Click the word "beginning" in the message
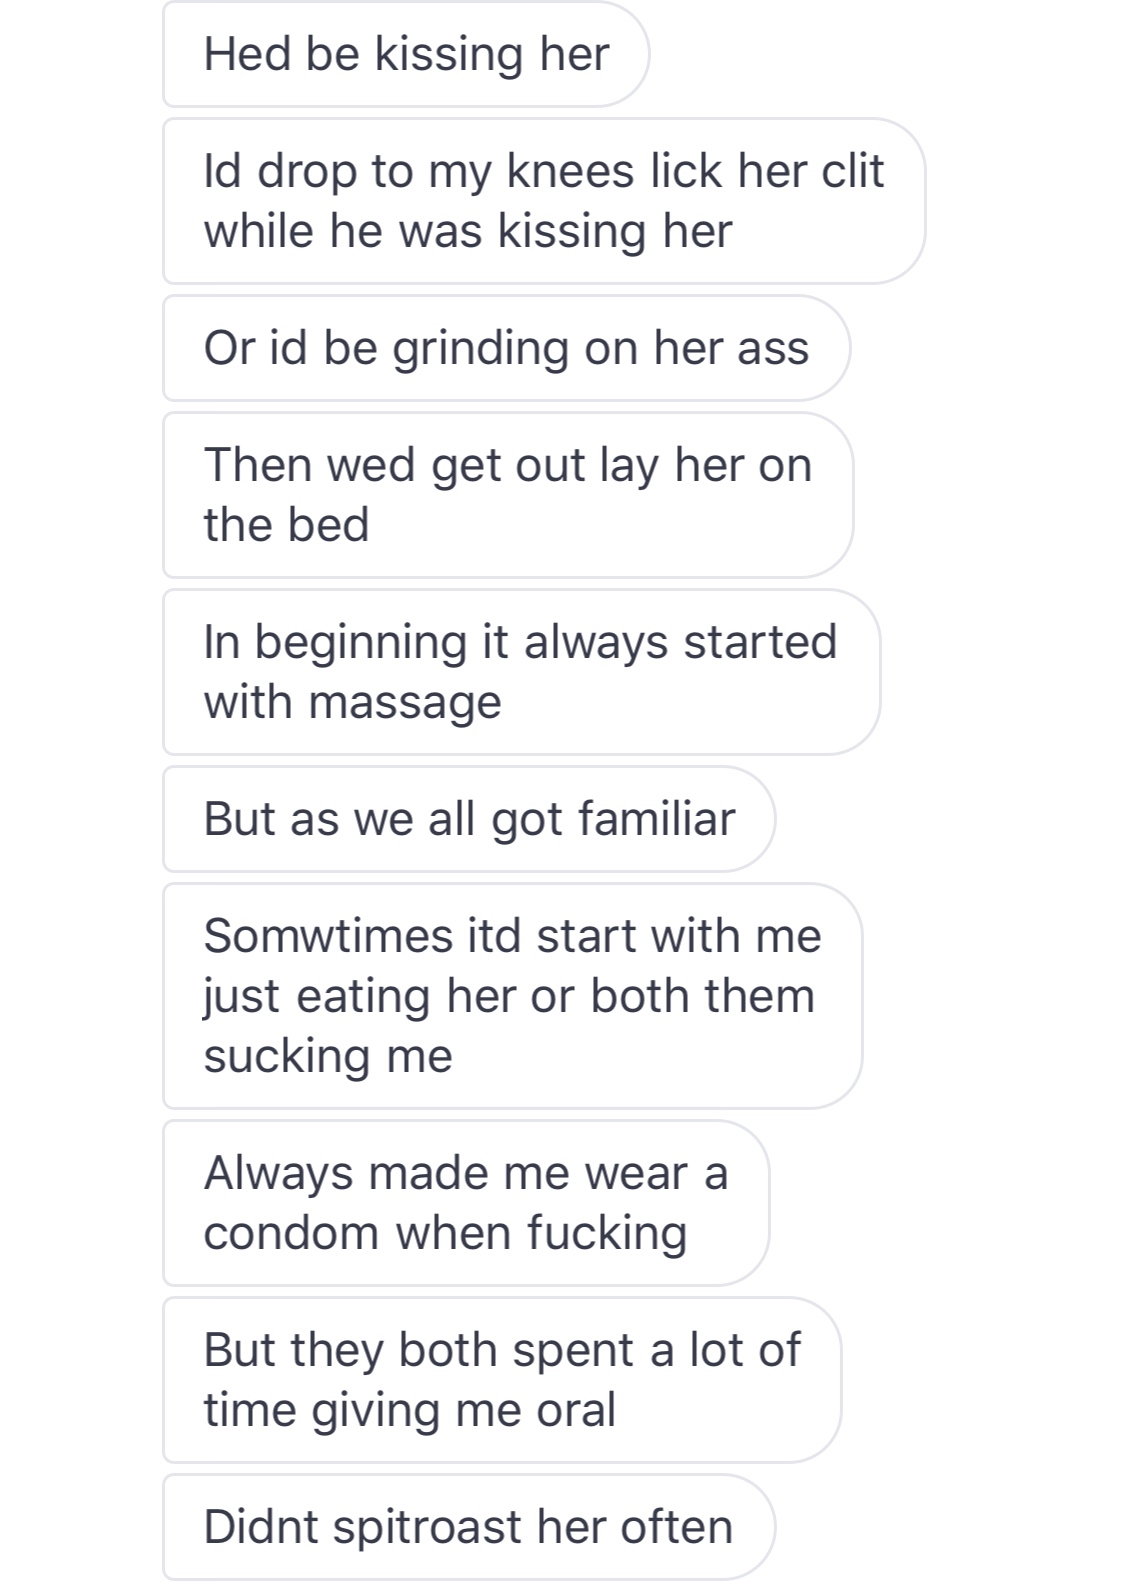 point(360,643)
